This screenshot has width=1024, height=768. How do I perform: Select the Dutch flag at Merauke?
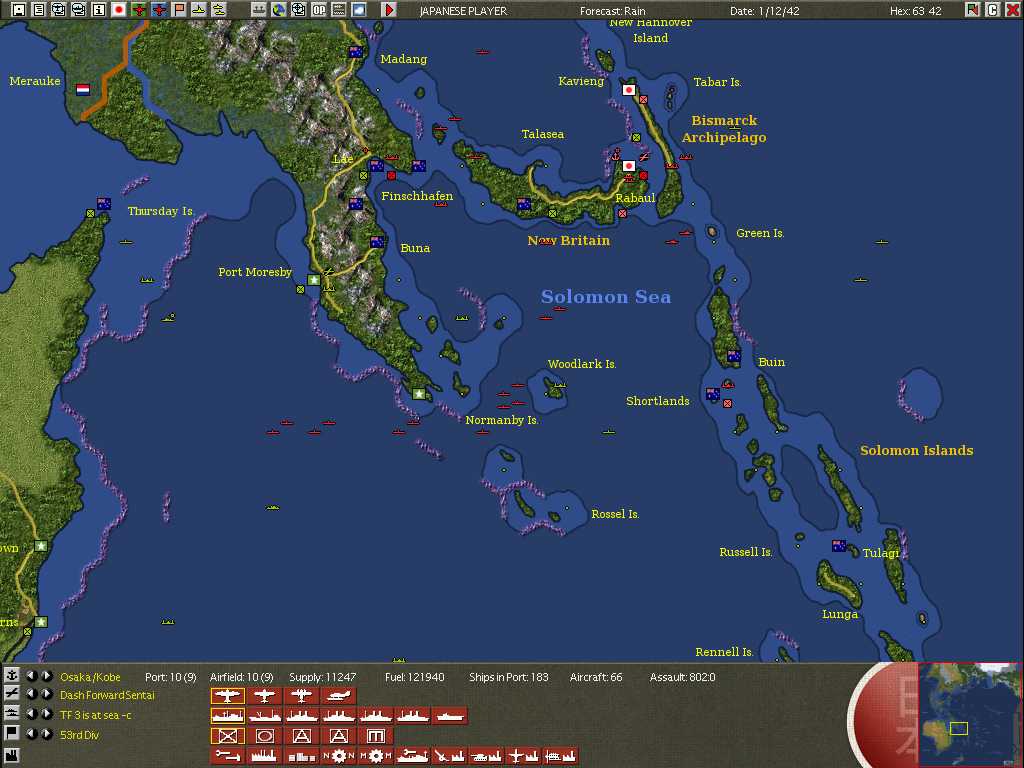(x=82, y=89)
